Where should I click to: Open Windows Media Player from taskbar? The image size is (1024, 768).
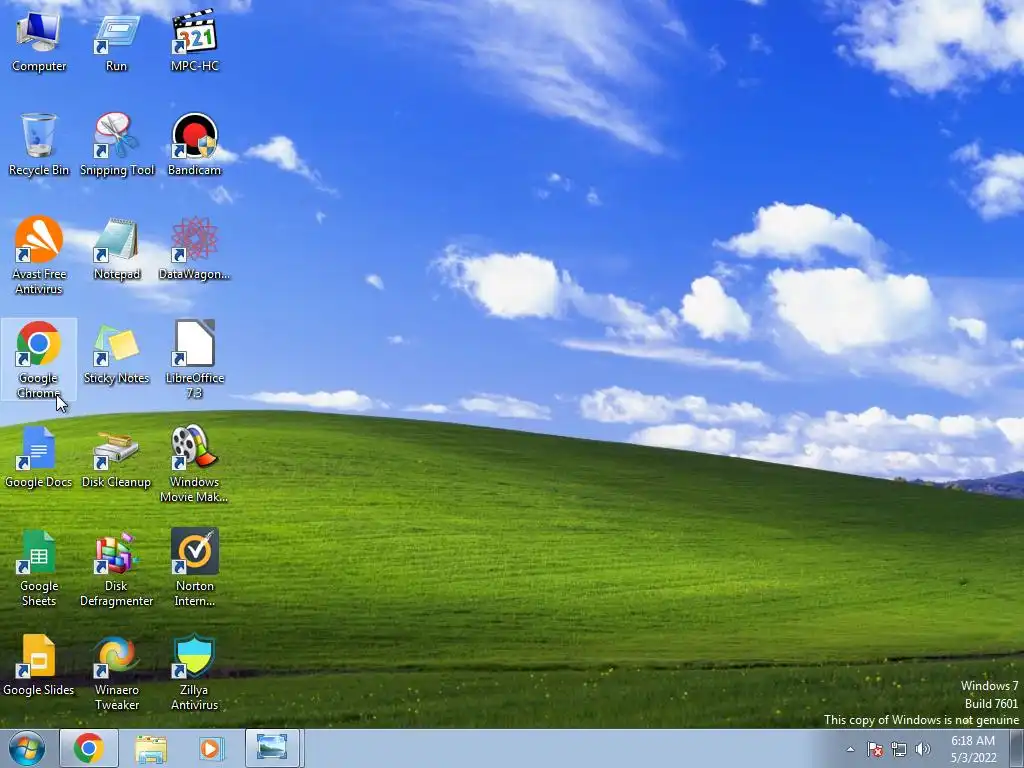[x=211, y=748]
